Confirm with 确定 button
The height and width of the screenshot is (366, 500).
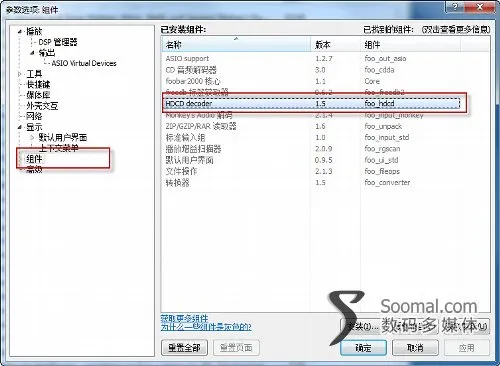(x=363, y=348)
